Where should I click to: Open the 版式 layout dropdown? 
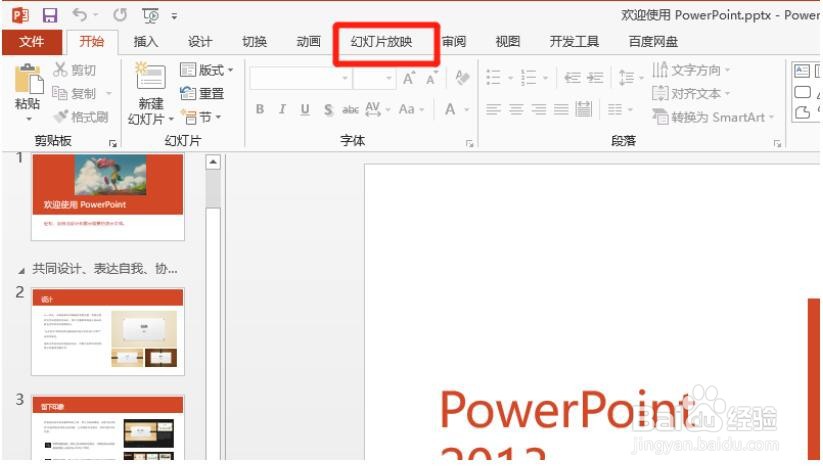click(x=206, y=70)
